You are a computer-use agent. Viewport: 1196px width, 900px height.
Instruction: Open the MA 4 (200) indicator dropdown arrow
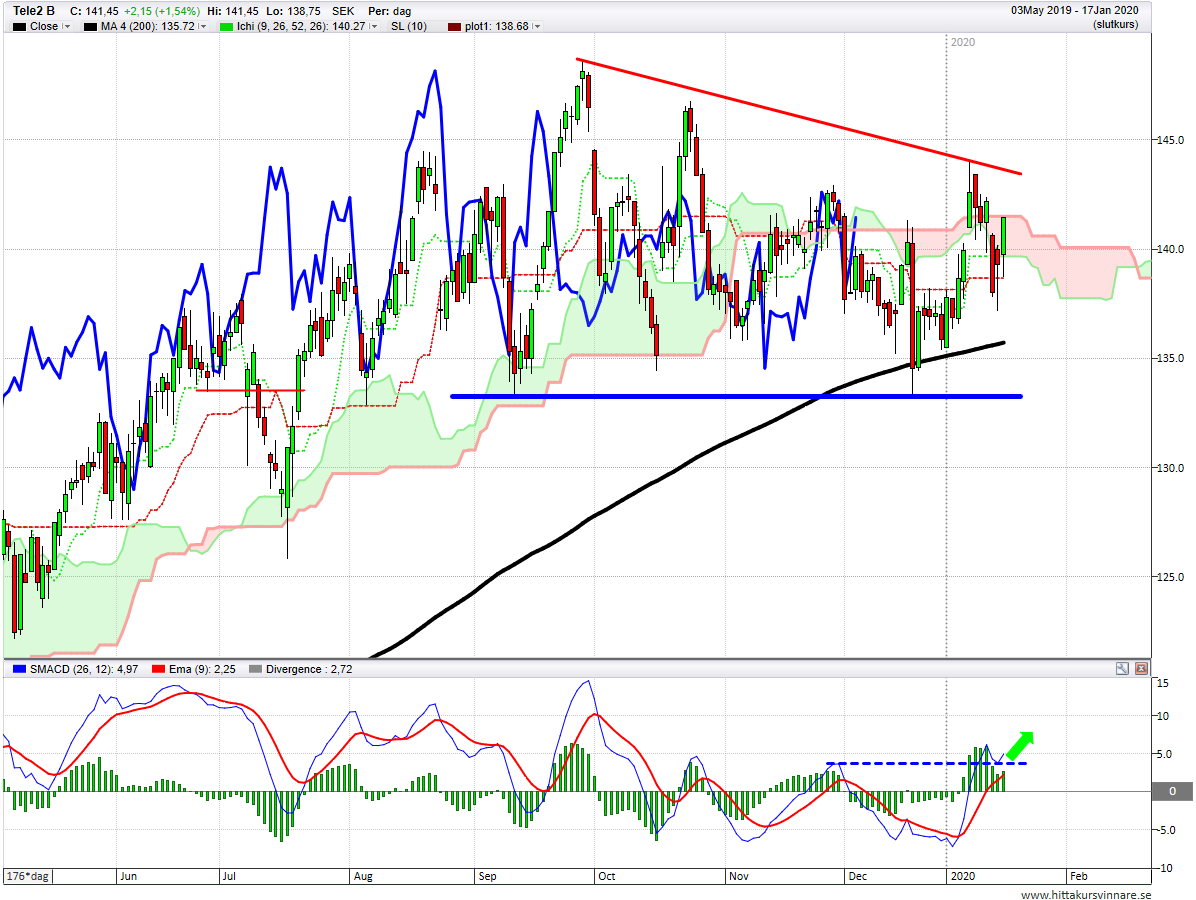pos(202,26)
